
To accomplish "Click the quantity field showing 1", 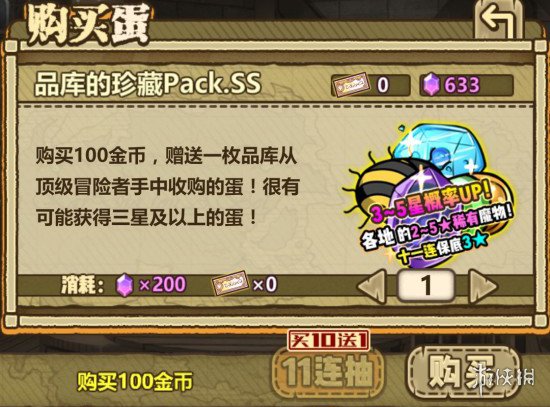I will pos(425,285).
